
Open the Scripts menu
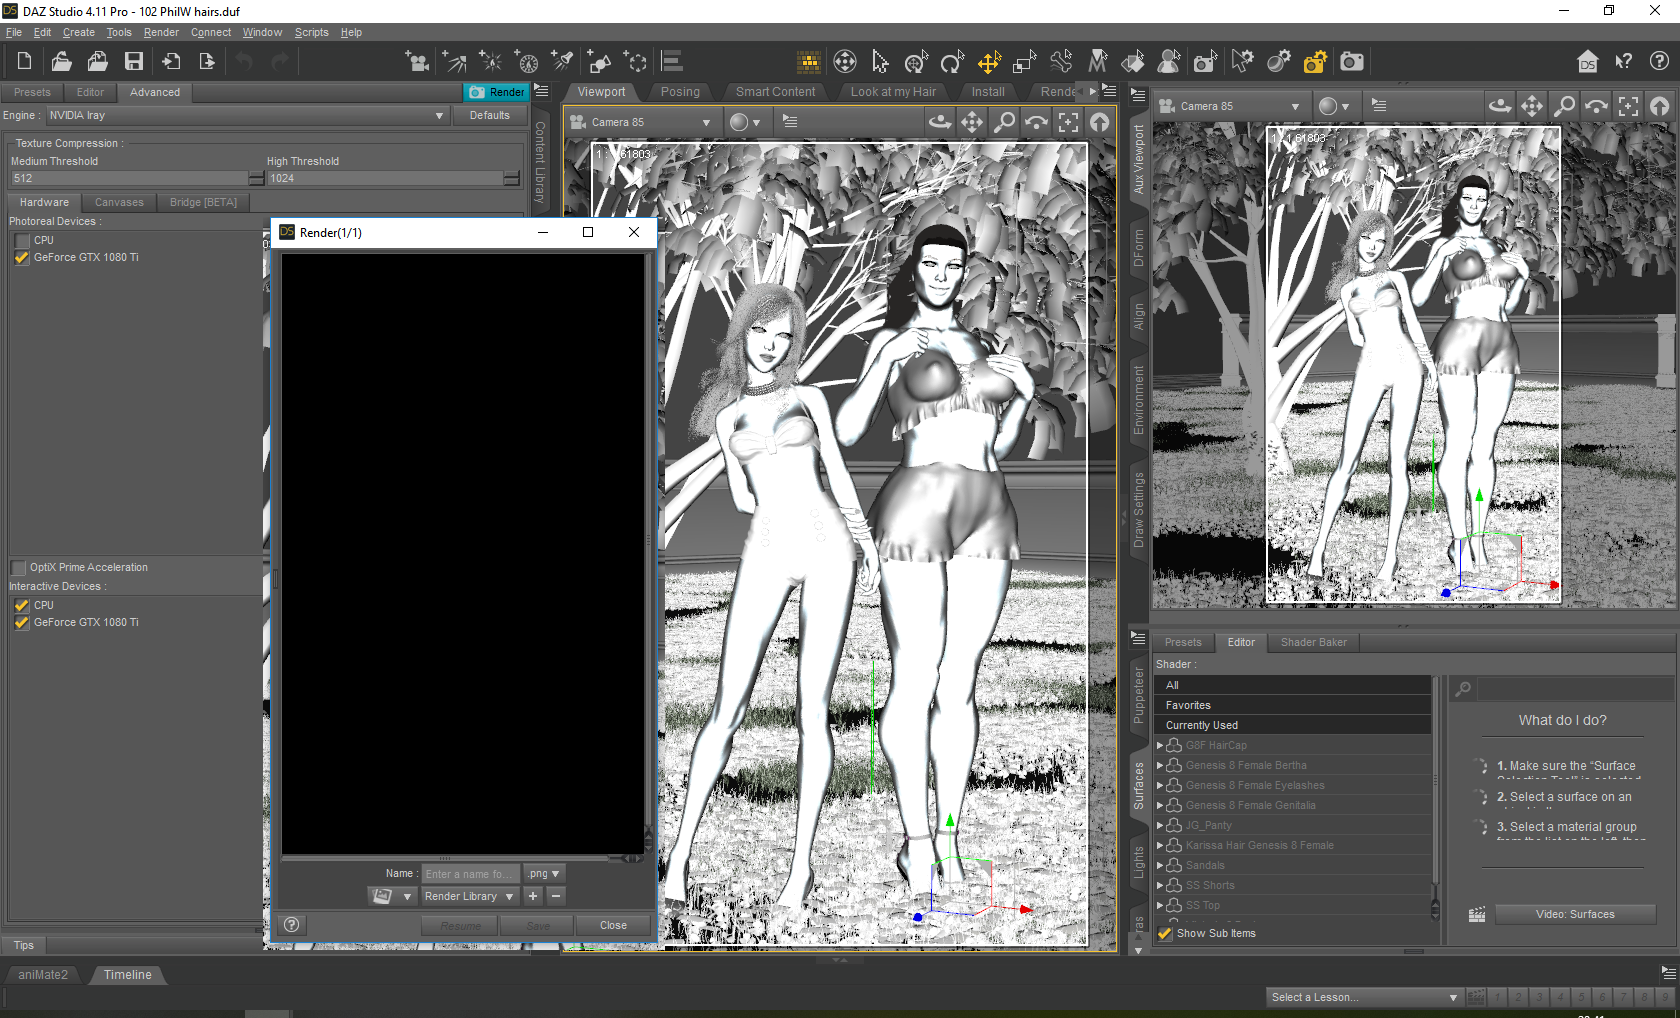311,32
